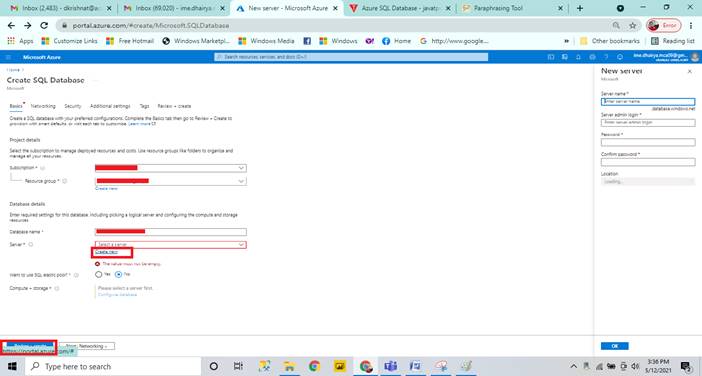Open Windows action center notifications

coord(686,366)
